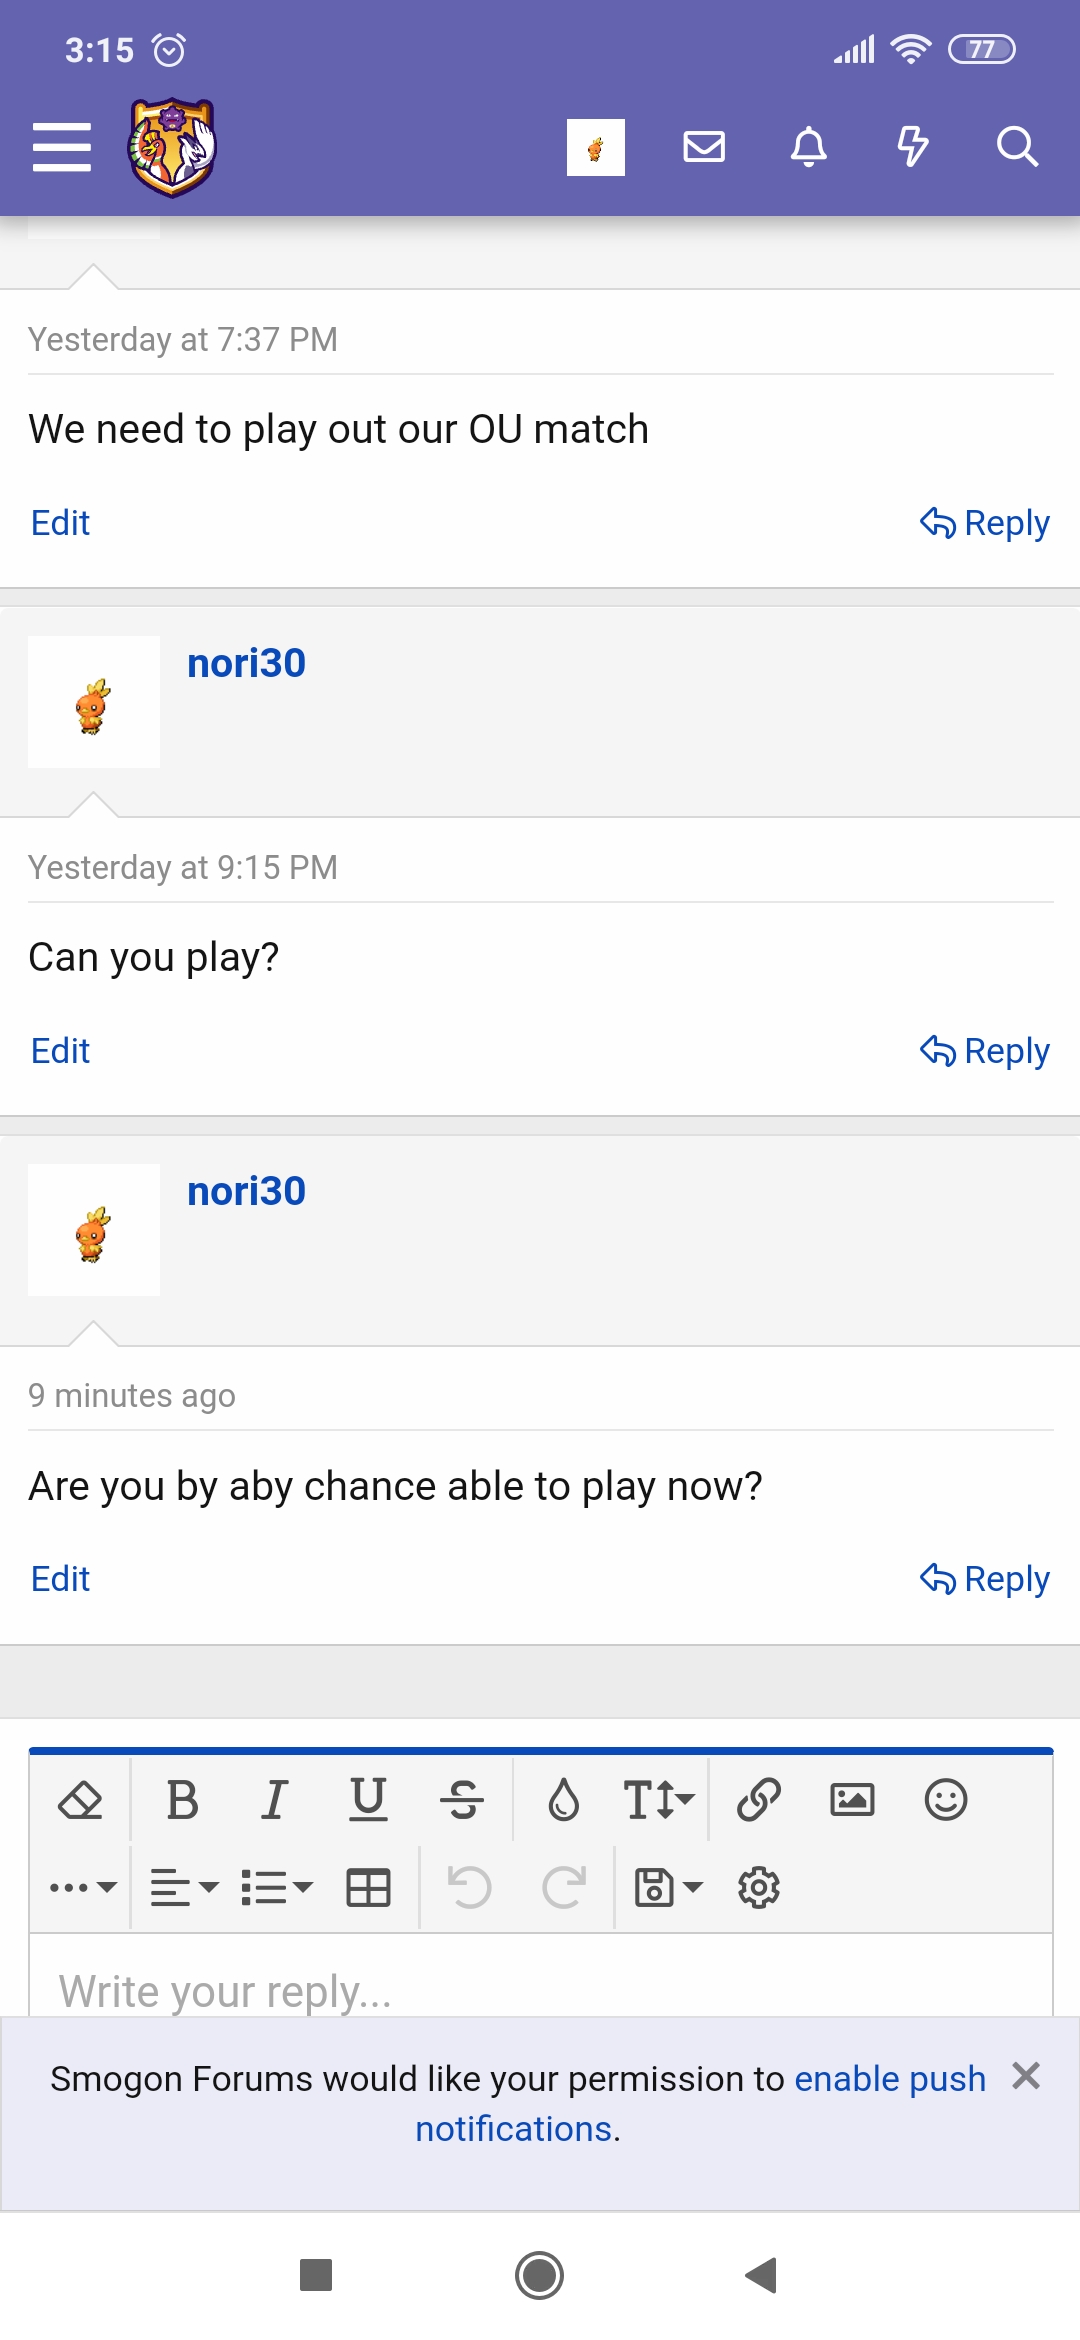Open the smilies emoji picker
The width and height of the screenshot is (1080, 2340).
click(x=946, y=1801)
